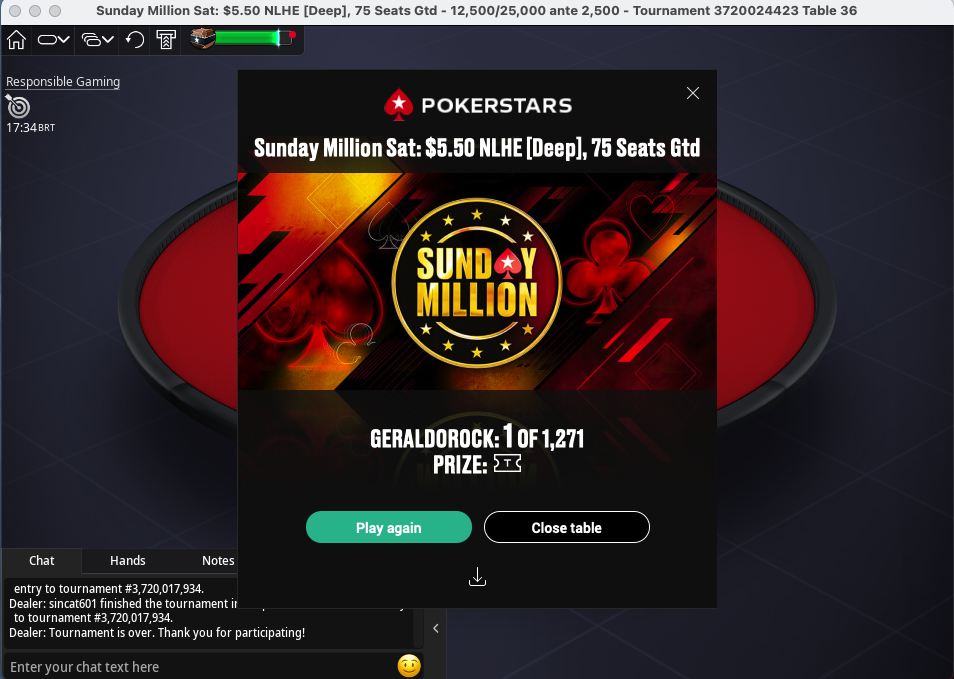Close the PokerStars result popup
Viewport: 954px width, 679px height.
(x=692, y=93)
